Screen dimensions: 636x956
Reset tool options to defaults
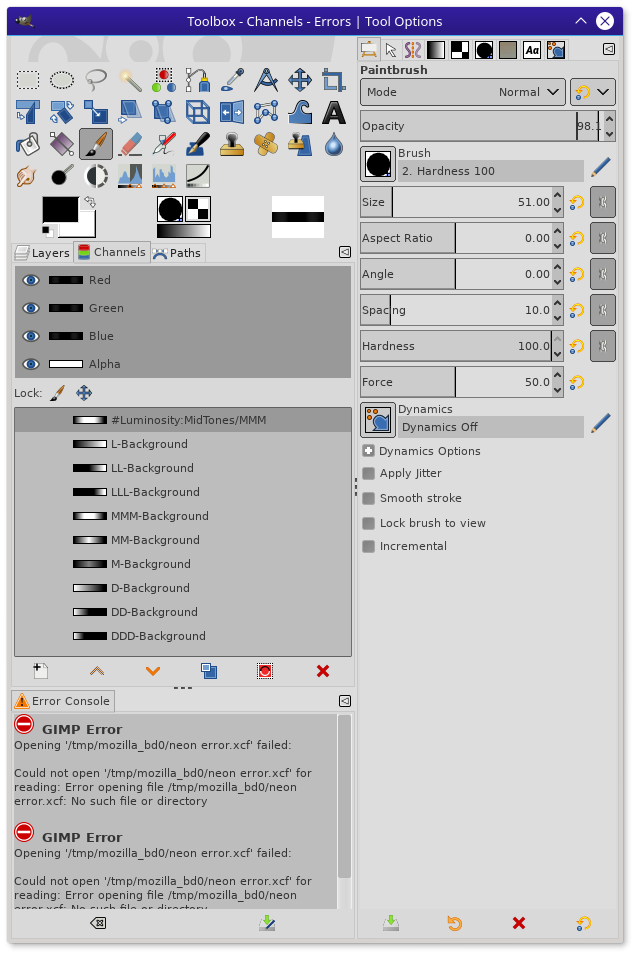click(x=584, y=923)
